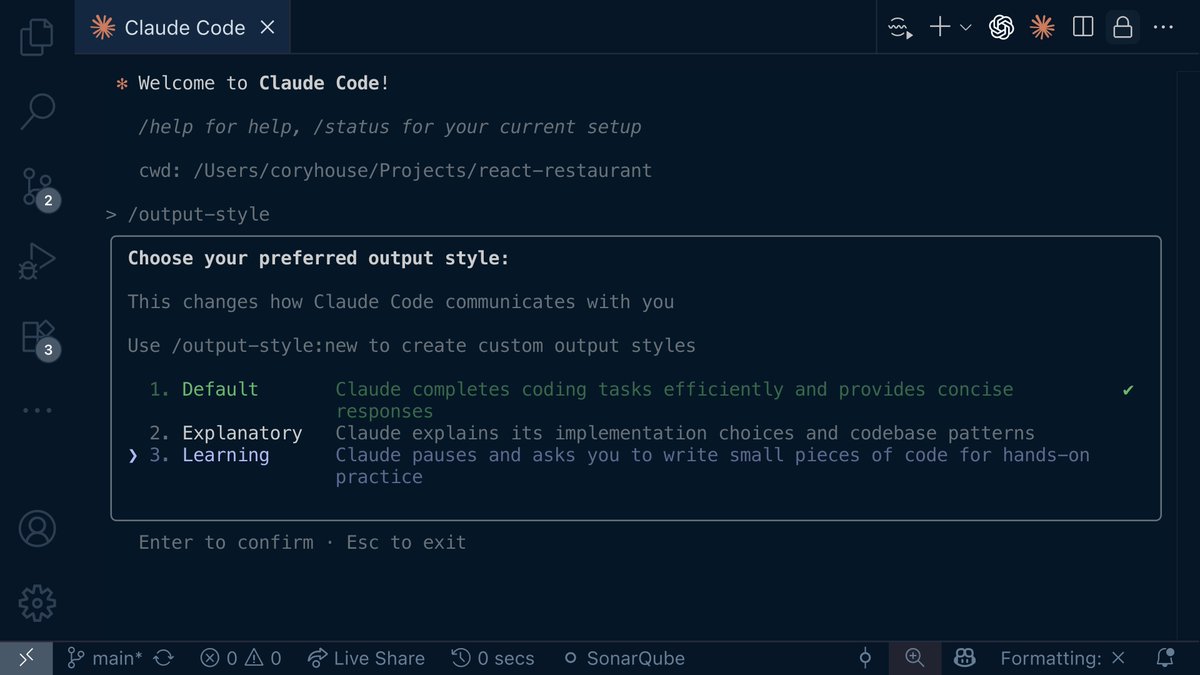Show additional views via the ellipsis in activity bar
Viewport: 1200px width, 675px height.
[x=37, y=410]
